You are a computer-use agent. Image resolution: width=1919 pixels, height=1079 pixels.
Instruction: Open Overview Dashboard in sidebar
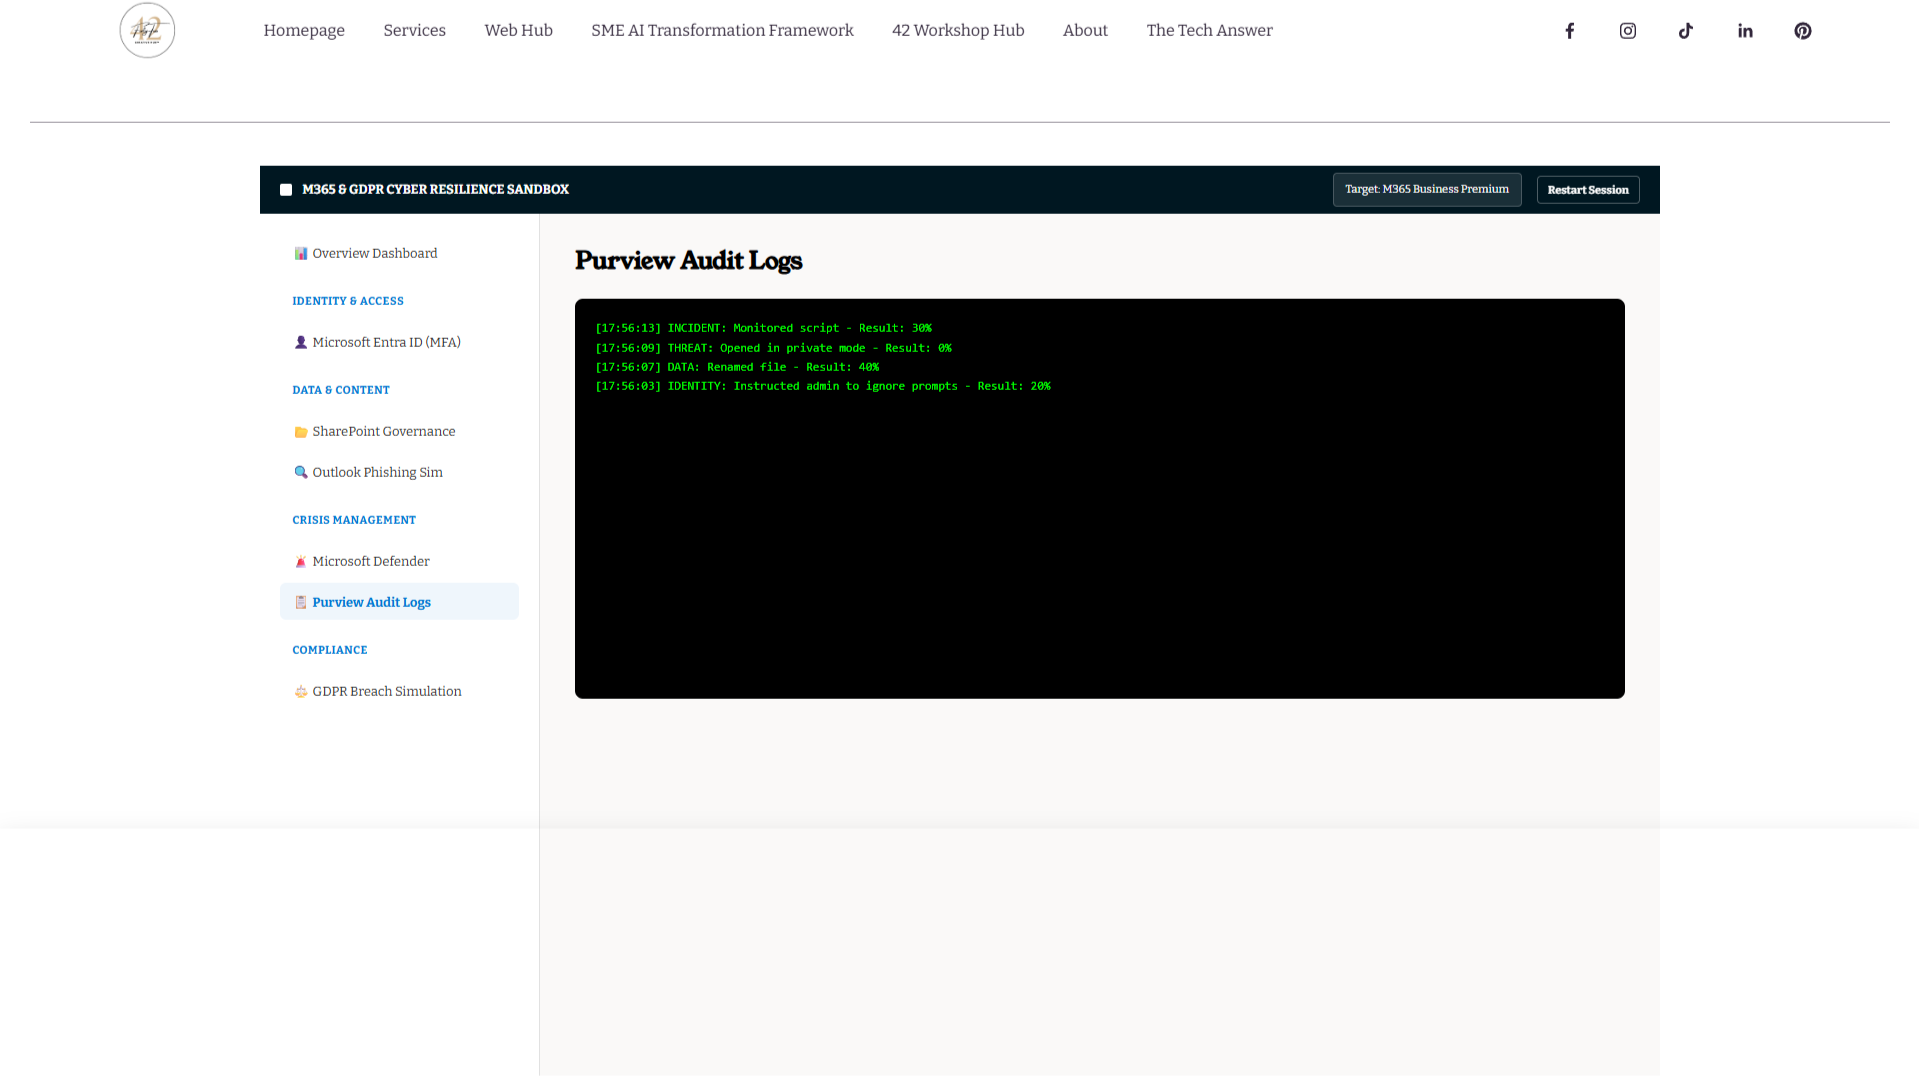point(399,253)
